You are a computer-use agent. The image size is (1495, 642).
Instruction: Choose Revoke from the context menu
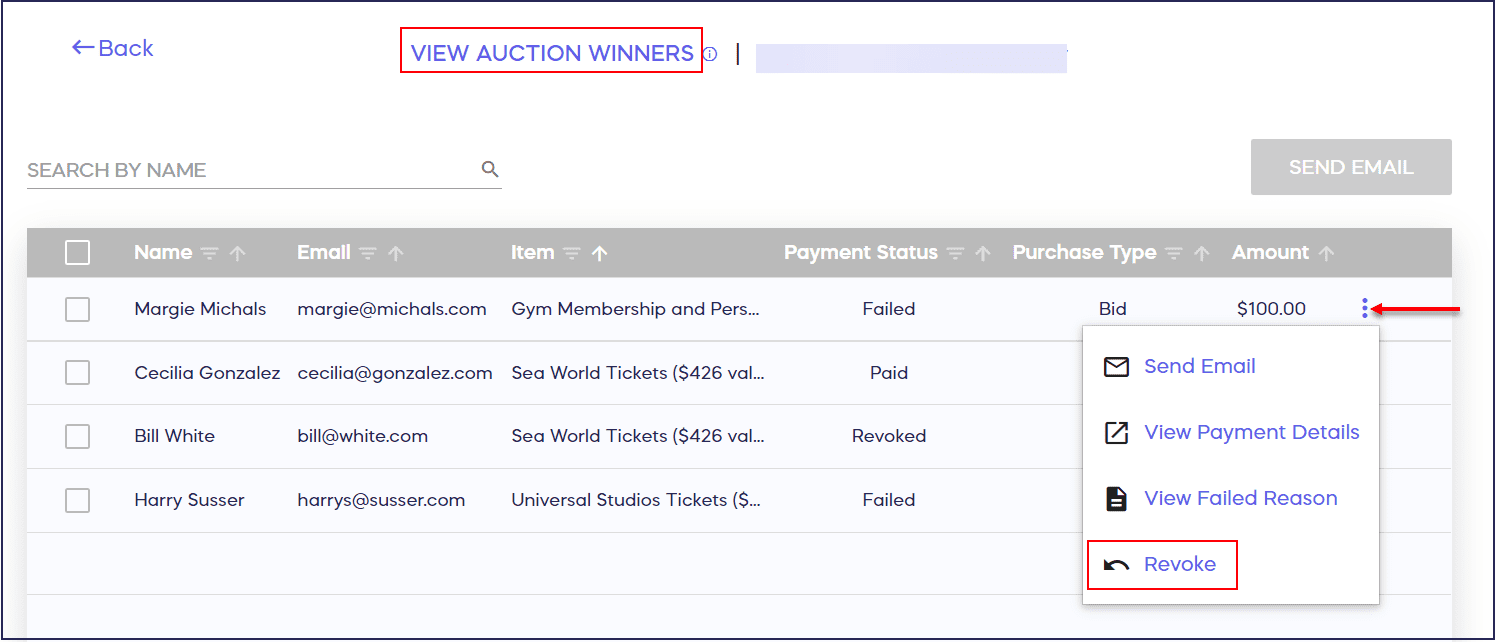(x=1179, y=564)
